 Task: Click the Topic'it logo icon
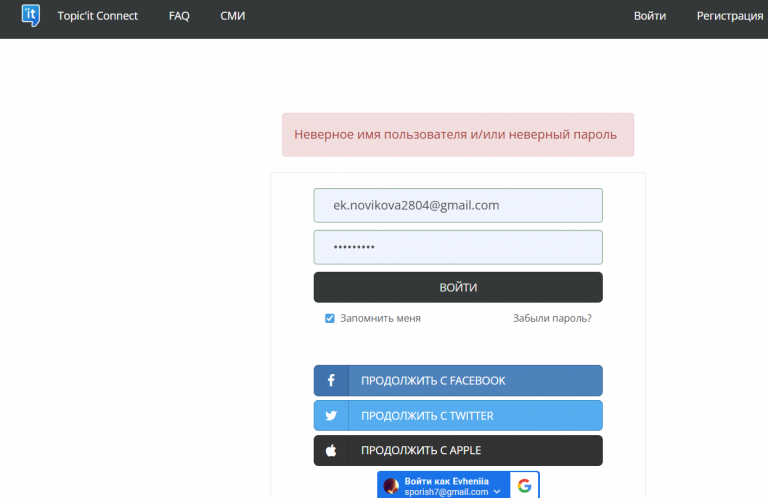[30, 15]
